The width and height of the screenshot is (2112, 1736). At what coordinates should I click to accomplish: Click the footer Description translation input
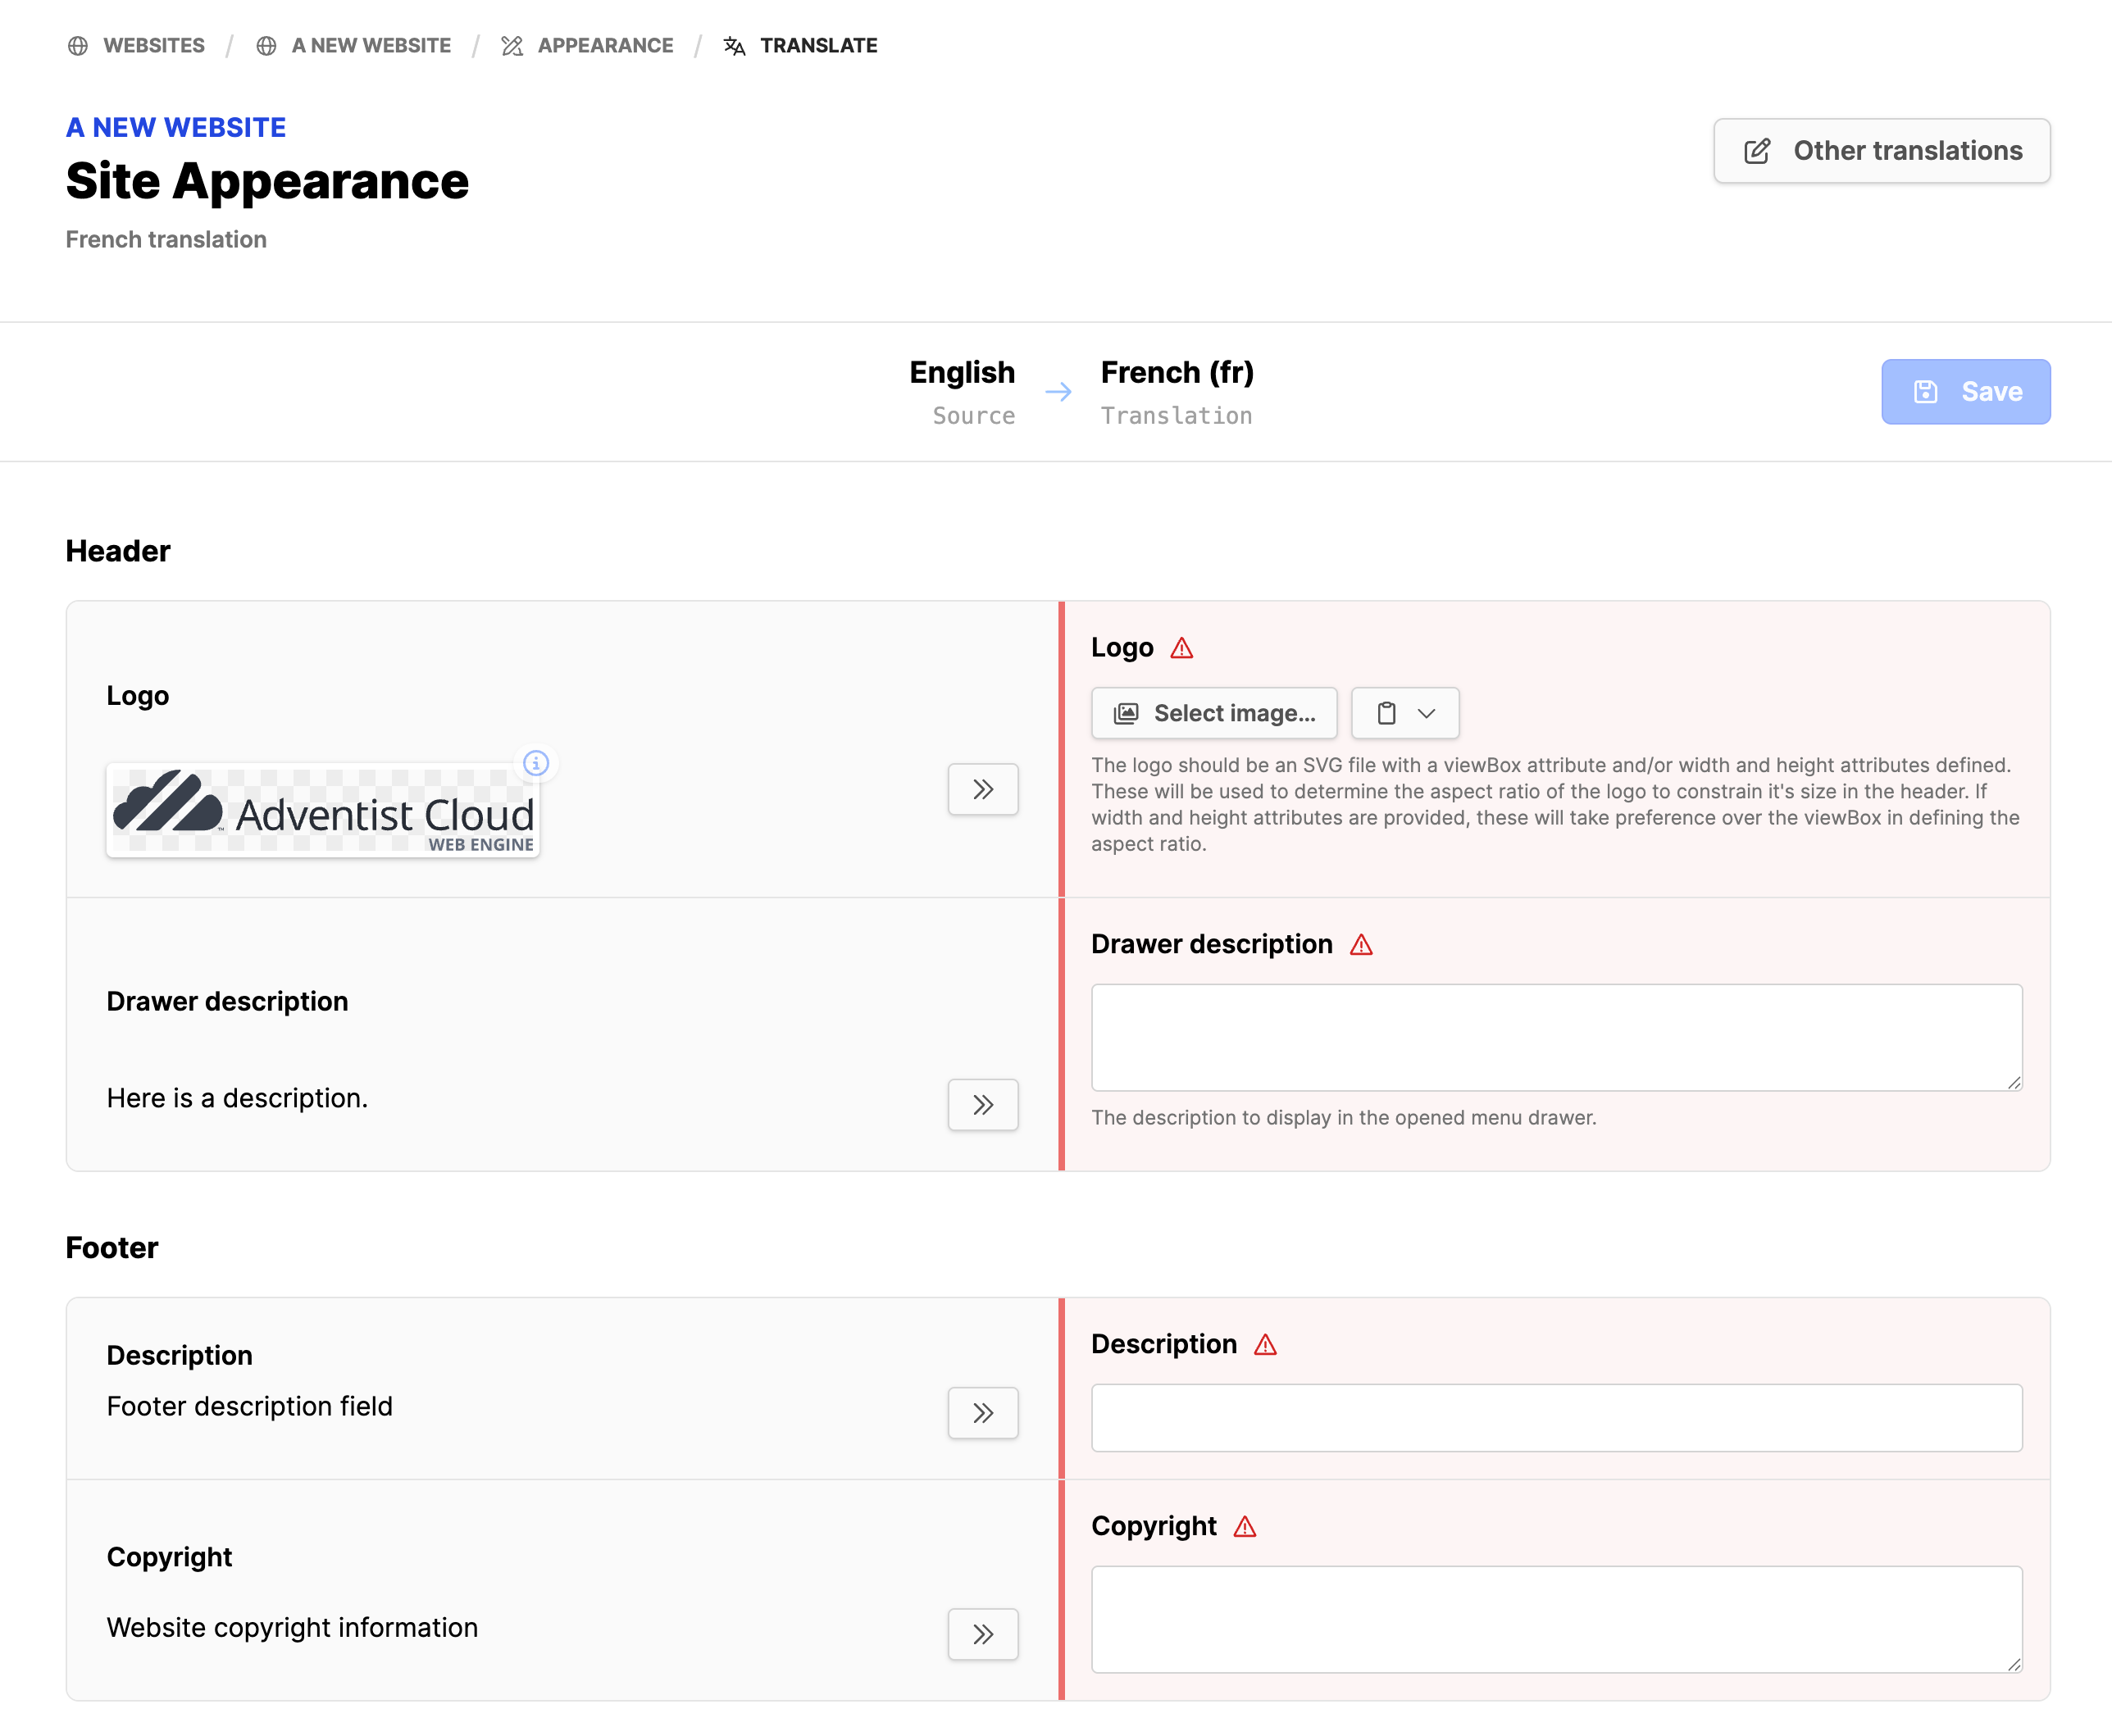[1555, 1417]
